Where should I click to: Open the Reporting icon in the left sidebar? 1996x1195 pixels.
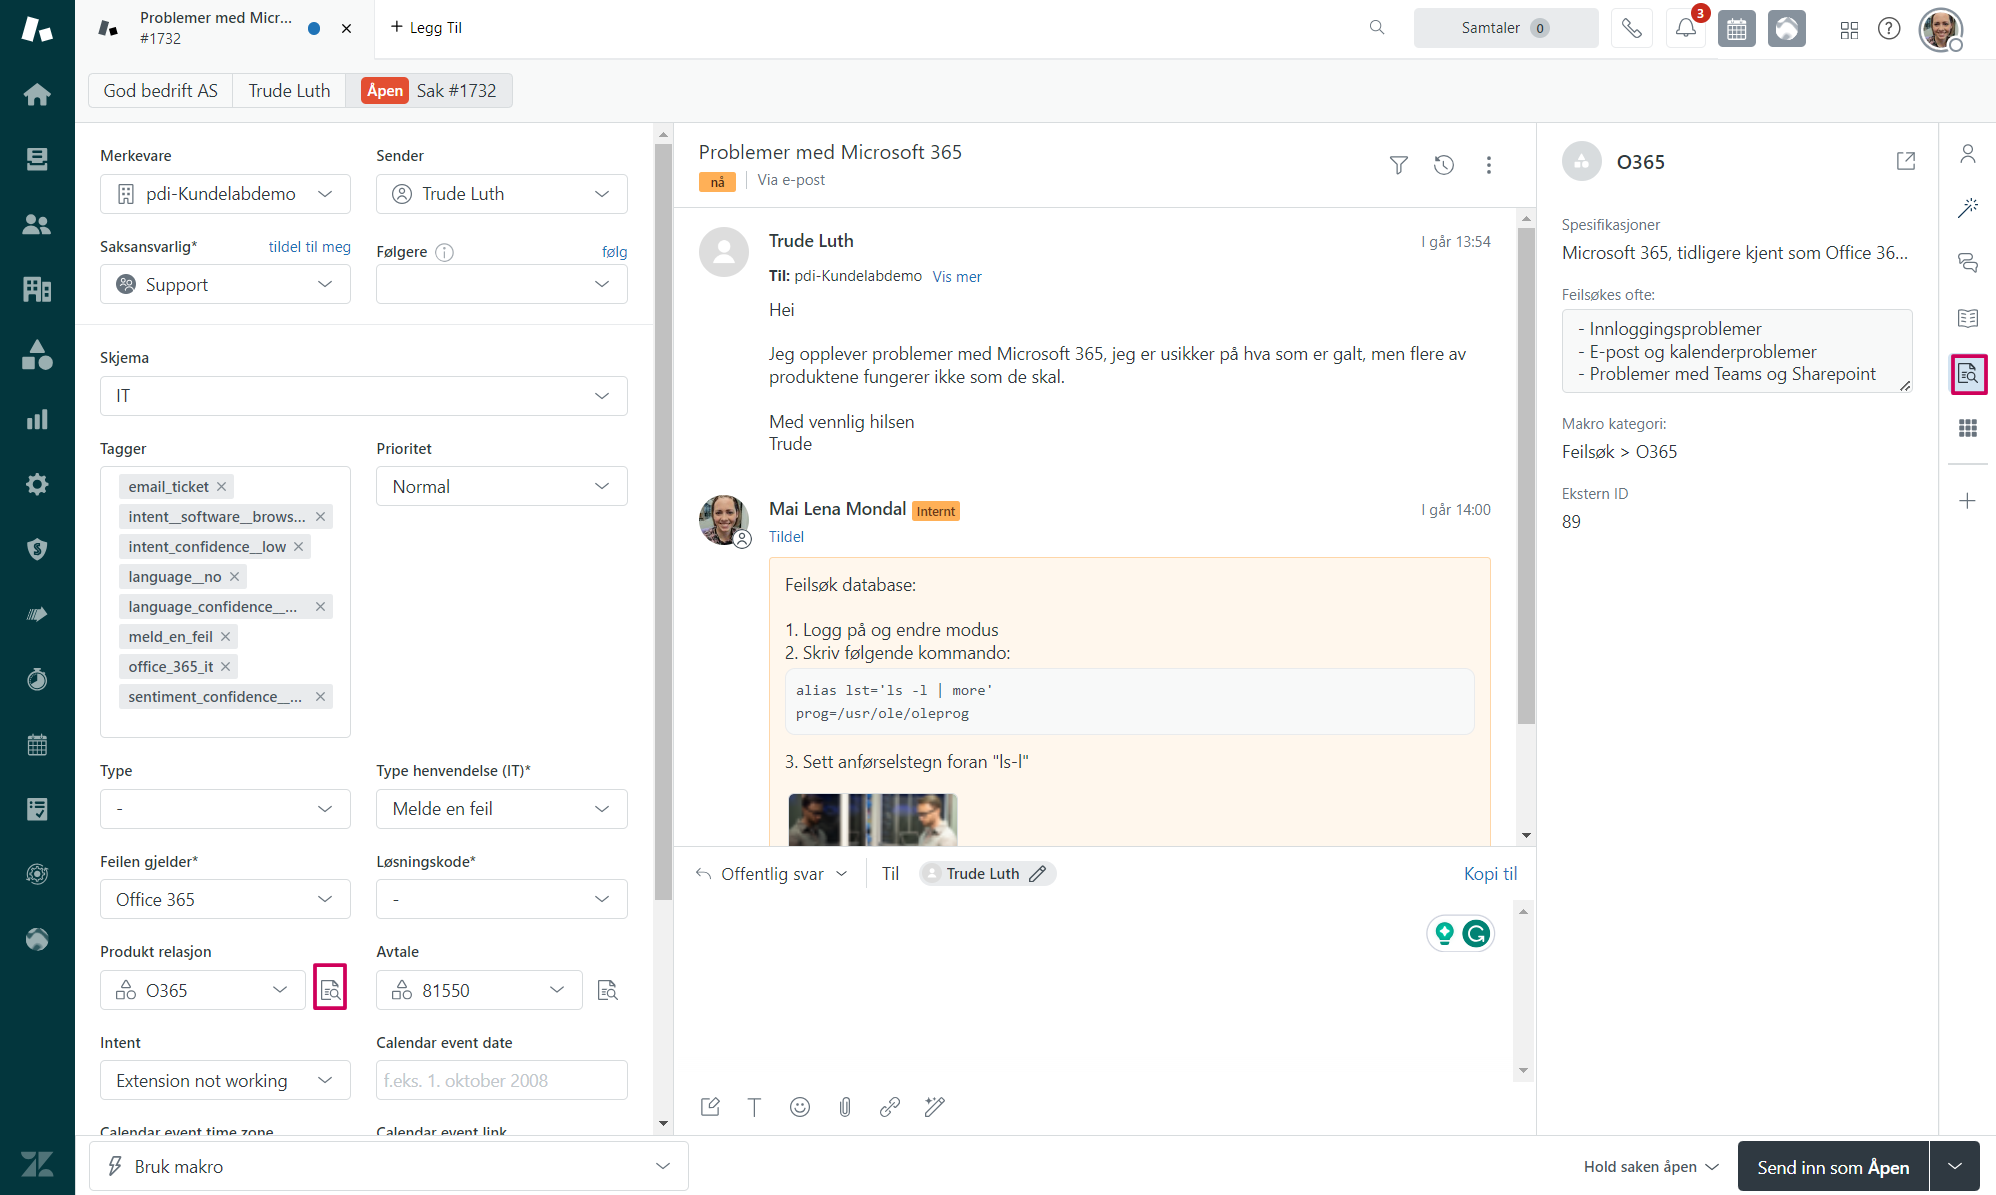[37, 419]
